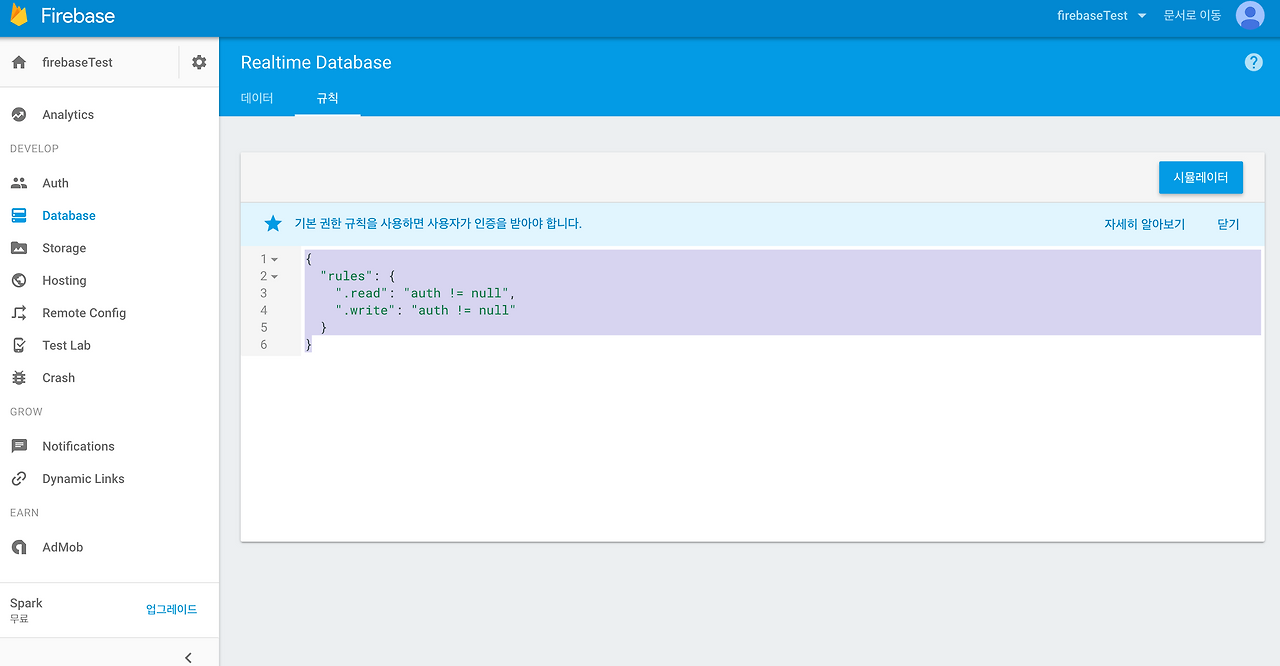The image size is (1280, 666).
Task: Click the Database icon in sidebar
Action: (19, 215)
